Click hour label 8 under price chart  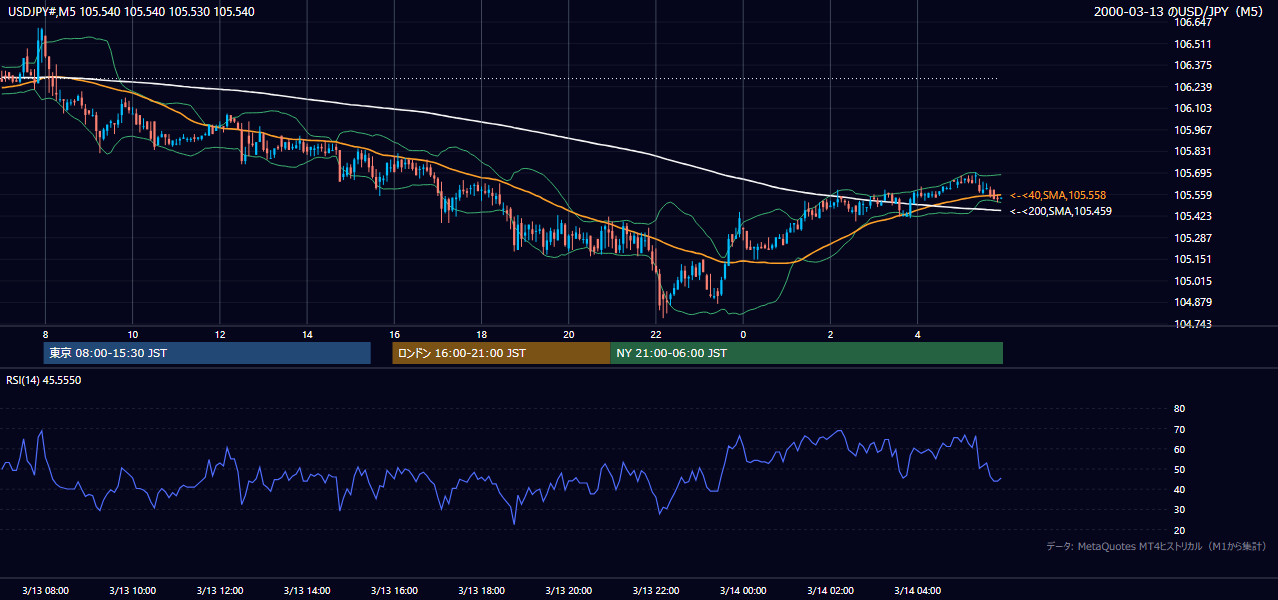click(x=45, y=334)
